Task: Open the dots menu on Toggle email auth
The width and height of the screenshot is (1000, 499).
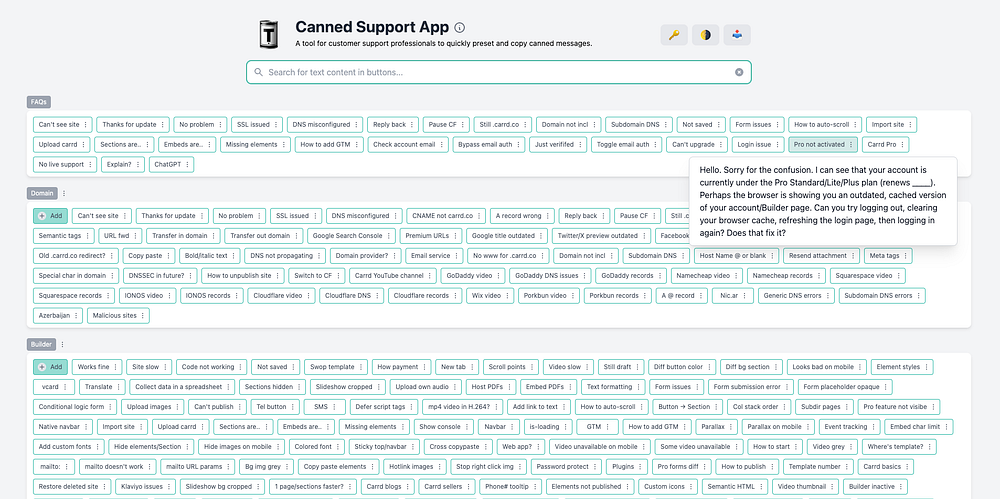Action: [655, 145]
